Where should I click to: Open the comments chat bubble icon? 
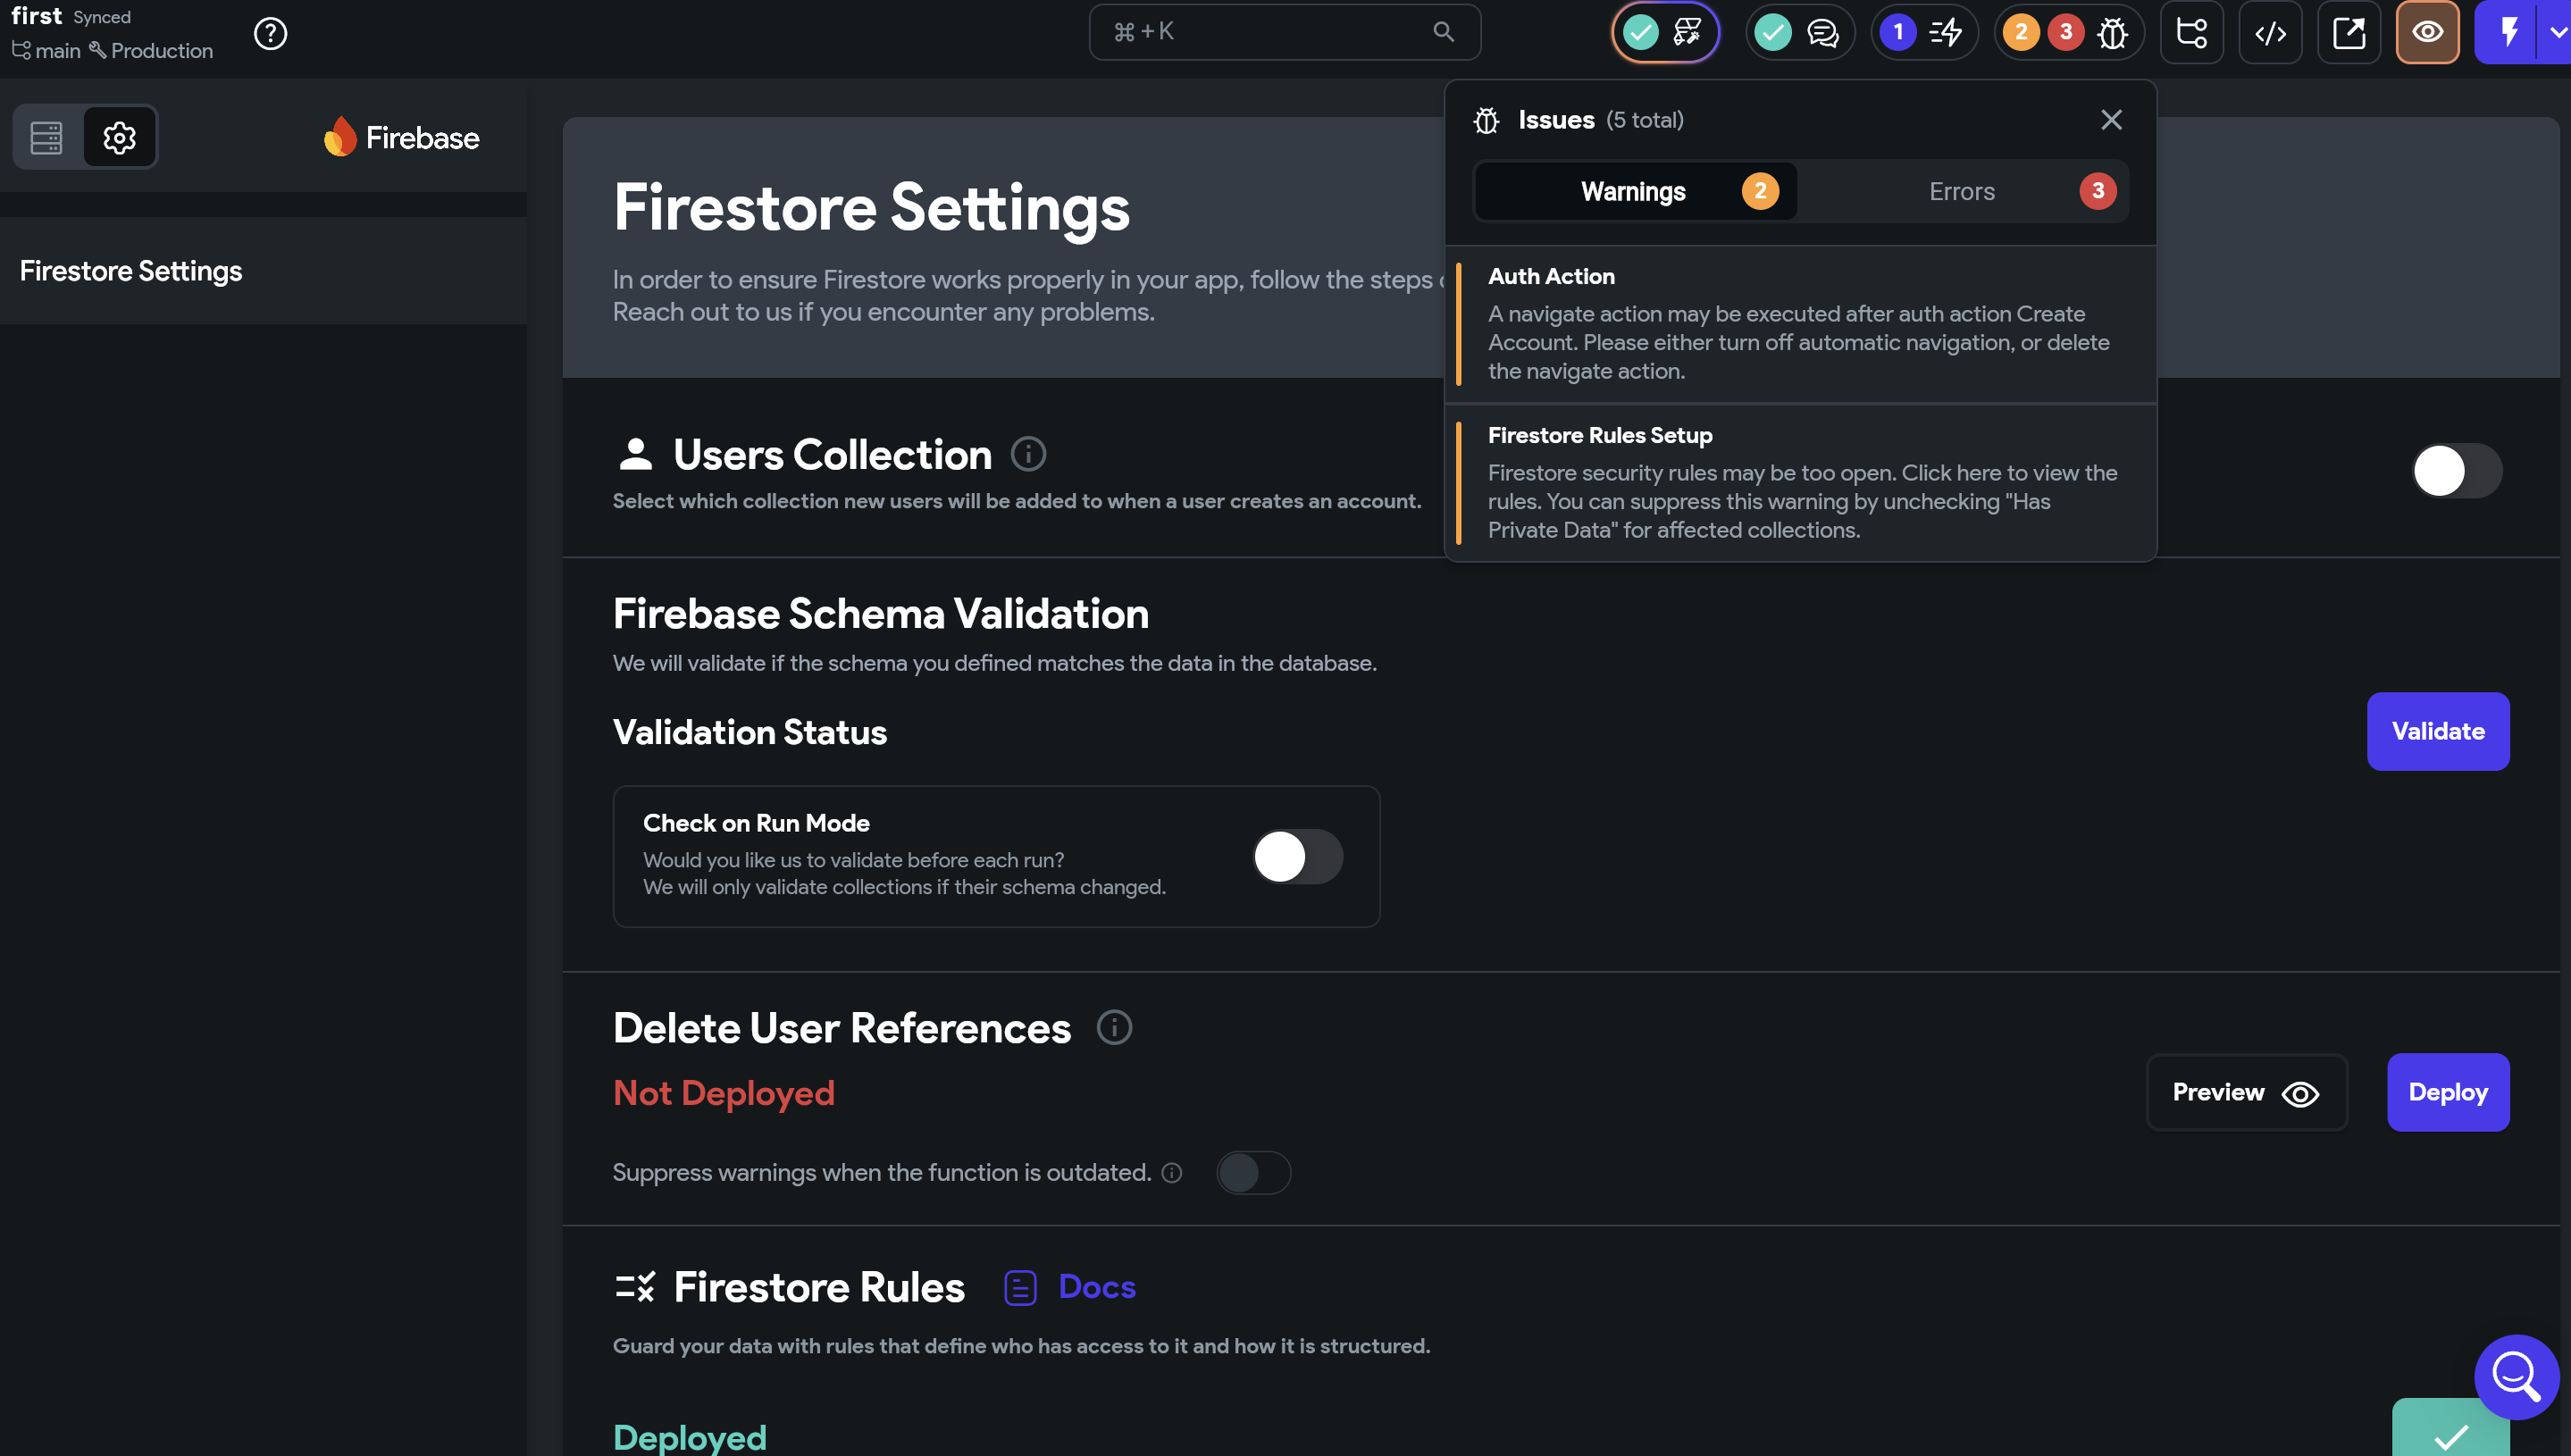point(1823,33)
